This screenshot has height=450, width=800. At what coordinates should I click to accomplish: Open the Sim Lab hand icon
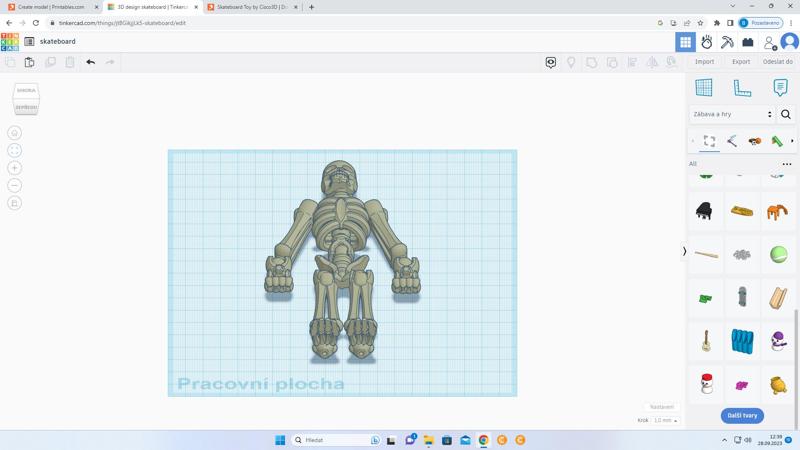coord(706,42)
